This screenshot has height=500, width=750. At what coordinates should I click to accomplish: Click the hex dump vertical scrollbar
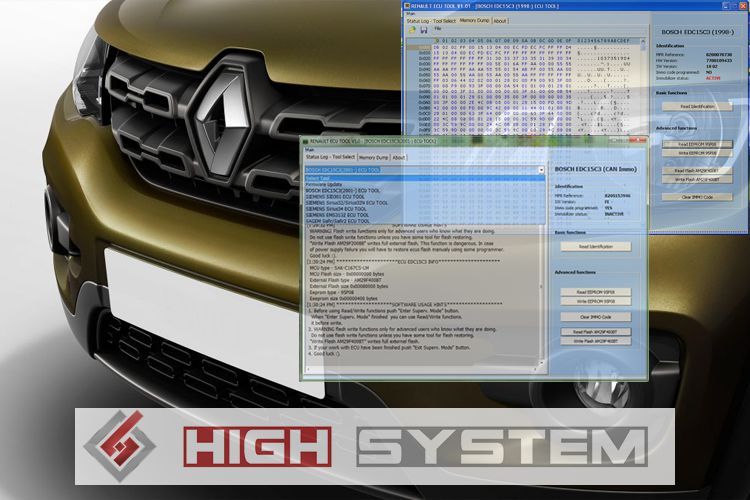642,86
